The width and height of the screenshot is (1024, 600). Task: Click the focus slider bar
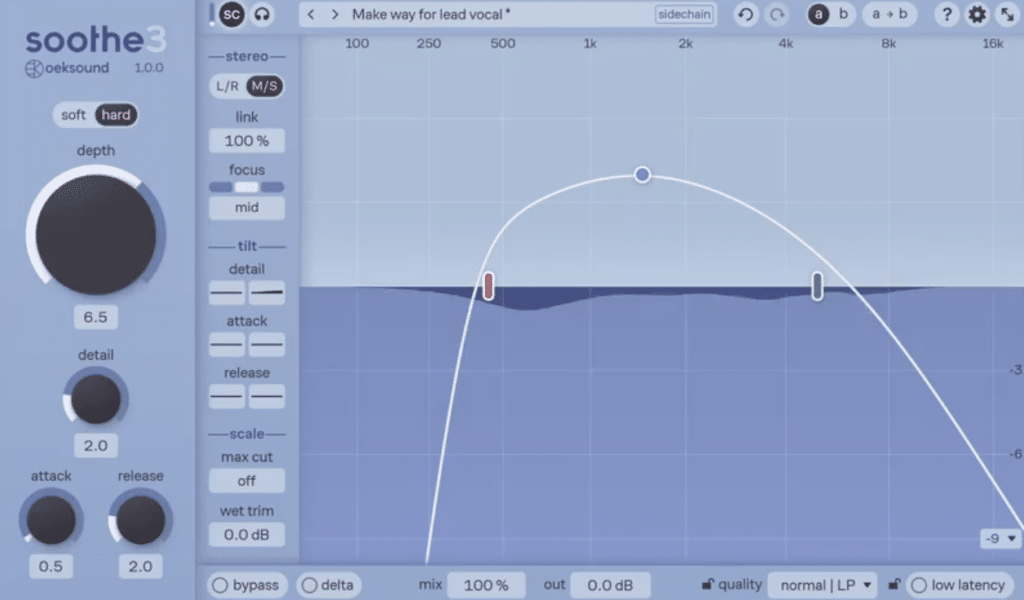click(x=247, y=187)
